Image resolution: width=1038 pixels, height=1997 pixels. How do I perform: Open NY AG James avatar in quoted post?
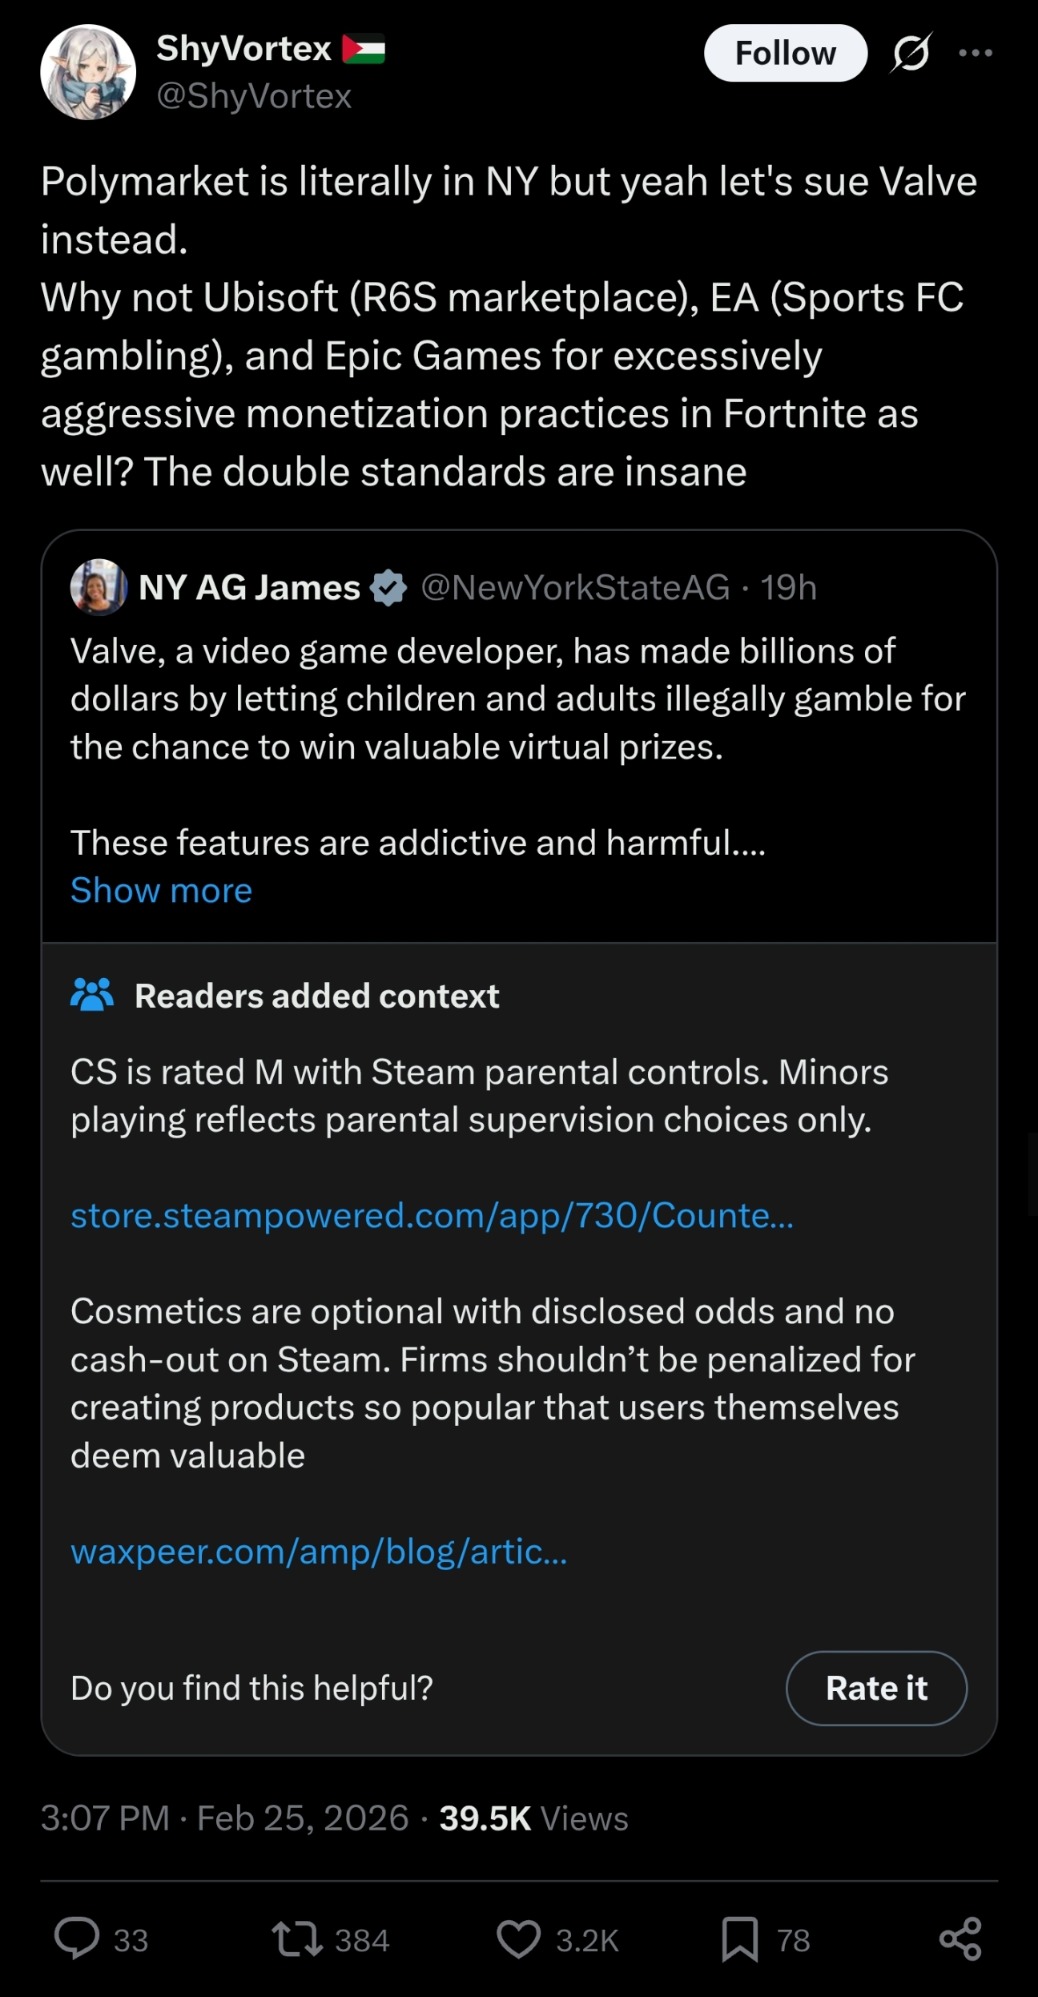point(98,587)
